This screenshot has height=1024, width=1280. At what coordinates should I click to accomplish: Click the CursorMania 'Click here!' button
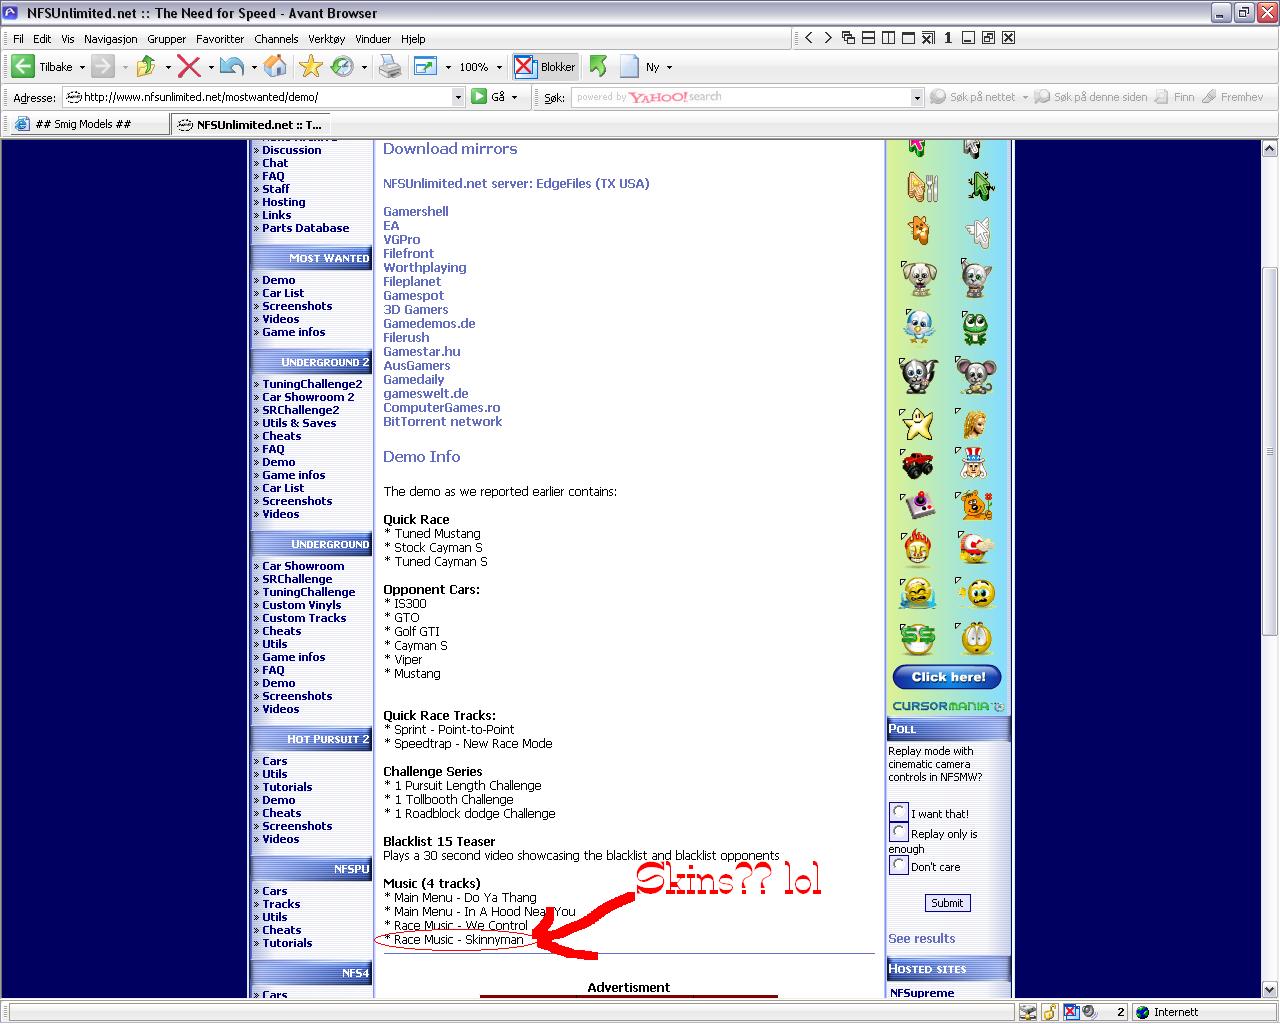pyautogui.click(x=948, y=677)
